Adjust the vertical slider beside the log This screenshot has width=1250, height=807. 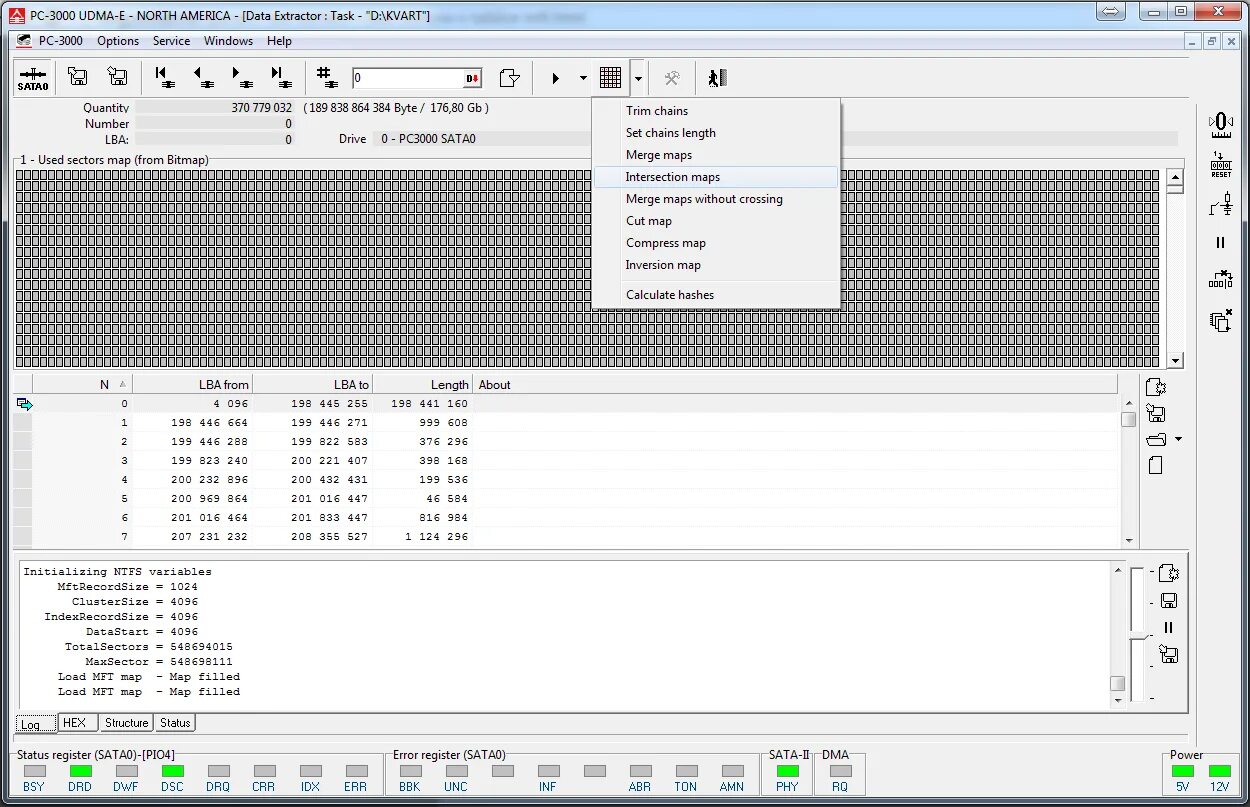pos(1137,635)
